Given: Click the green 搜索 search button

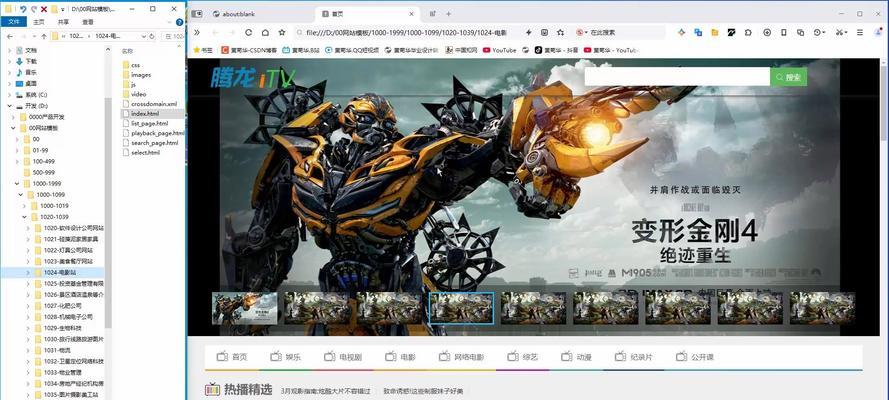Looking at the screenshot, I should point(788,77).
